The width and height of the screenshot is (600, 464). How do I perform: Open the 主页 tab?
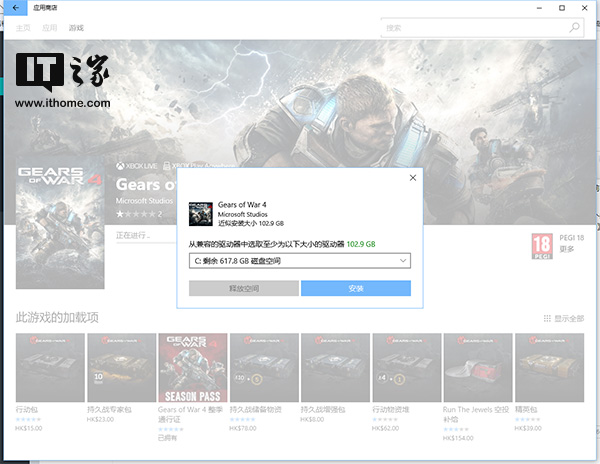pyautogui.click(x=23, y=28)
